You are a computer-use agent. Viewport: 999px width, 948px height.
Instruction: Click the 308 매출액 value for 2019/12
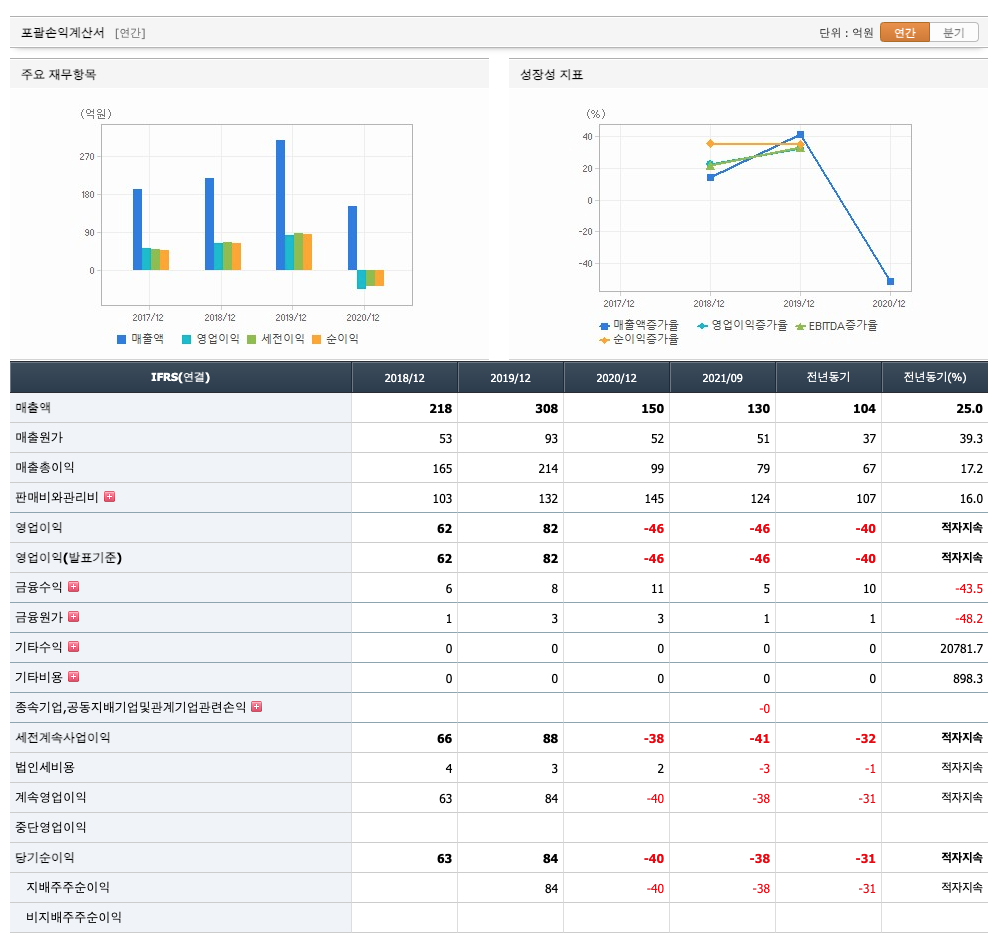click(x=546, y=408)
